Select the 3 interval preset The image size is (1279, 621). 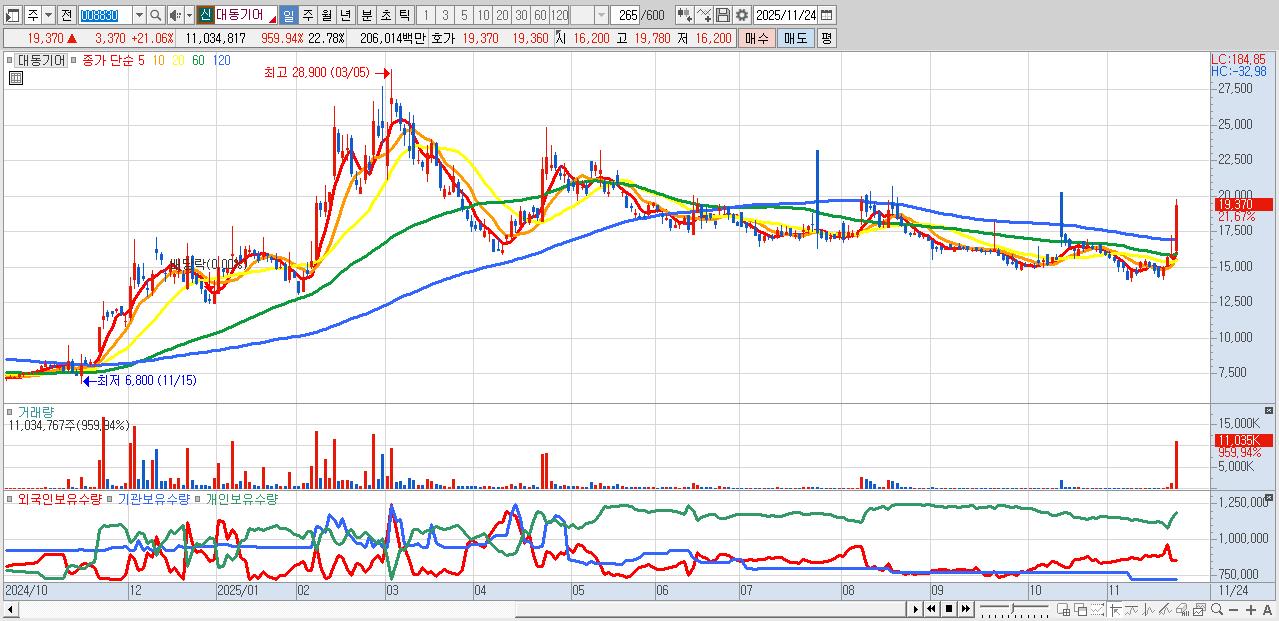[445, 16]
